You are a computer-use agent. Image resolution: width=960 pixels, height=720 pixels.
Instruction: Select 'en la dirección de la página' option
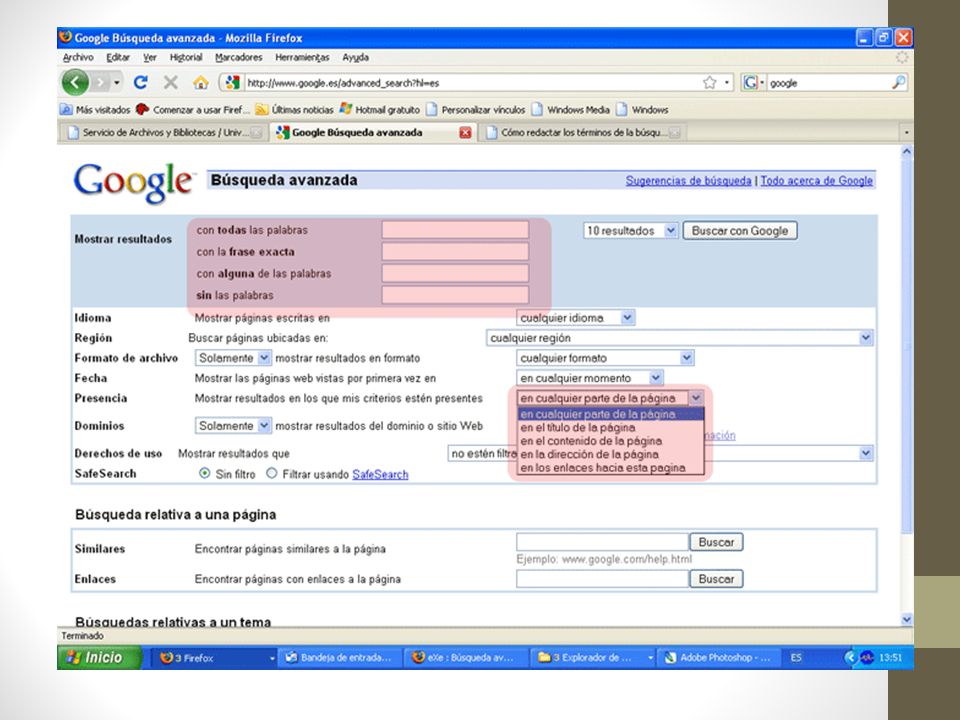click(610, 454)
